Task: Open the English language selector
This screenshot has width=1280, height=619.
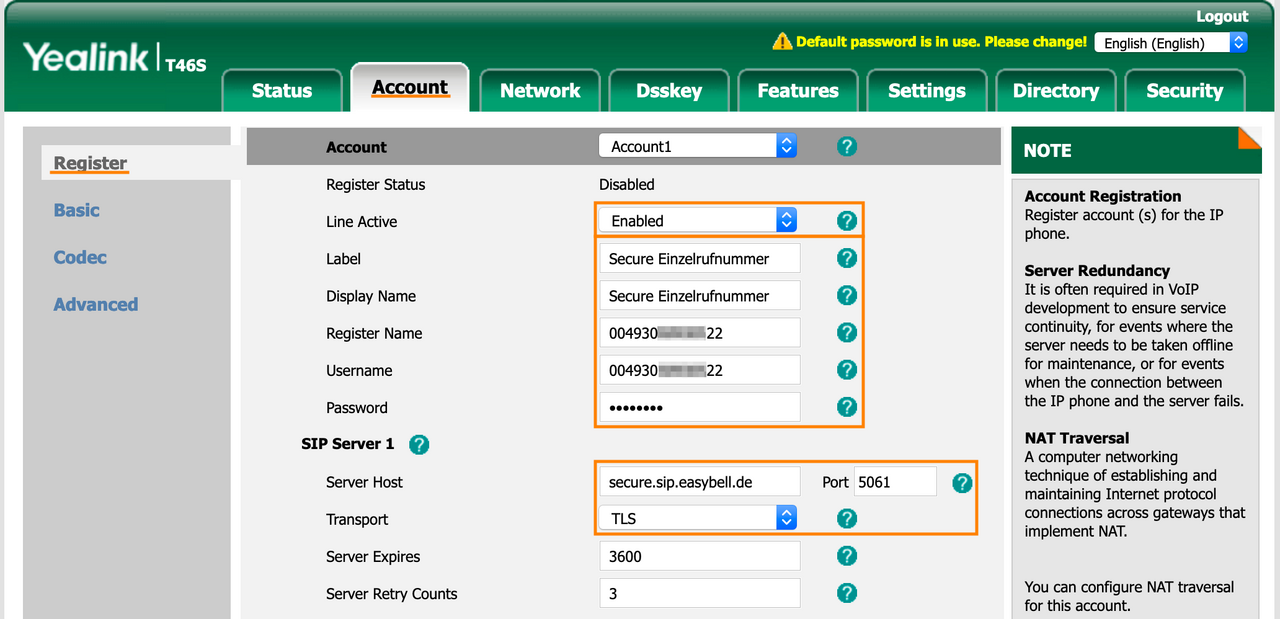Action: [1170, 42]
